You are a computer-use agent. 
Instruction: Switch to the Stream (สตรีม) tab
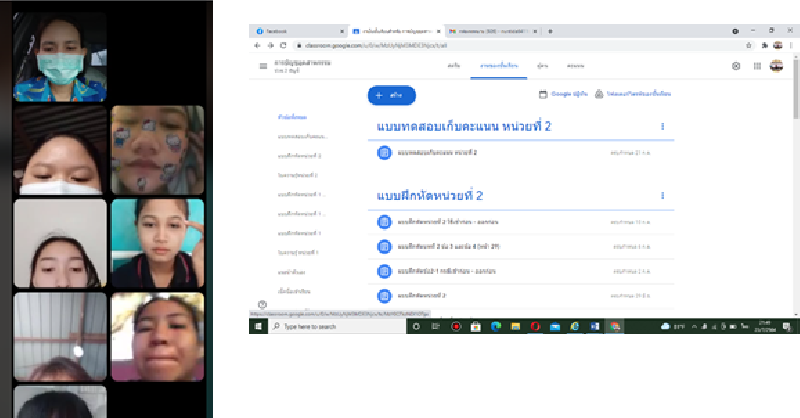[453, 66]
